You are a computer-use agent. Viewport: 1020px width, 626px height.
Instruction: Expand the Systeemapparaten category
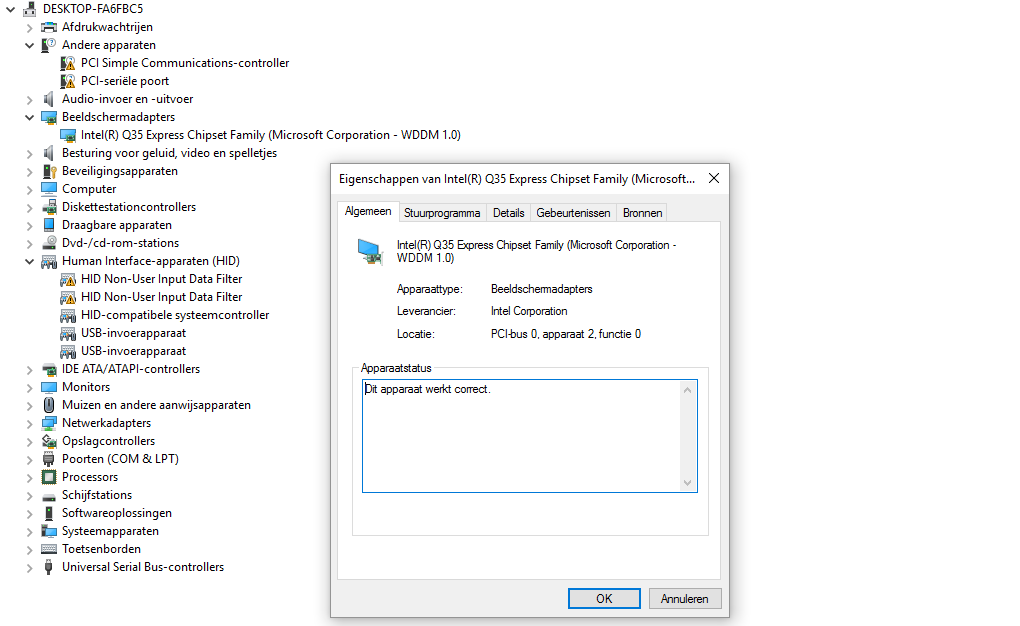click(29, 532)
